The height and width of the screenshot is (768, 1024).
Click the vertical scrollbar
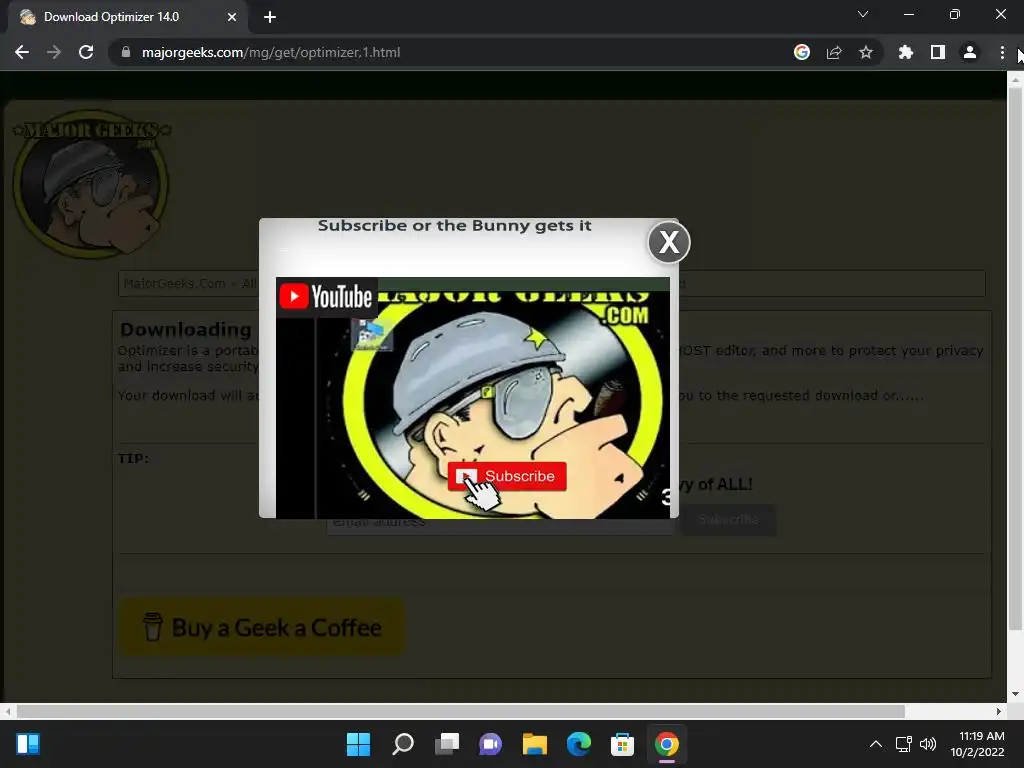point(1015,359)
